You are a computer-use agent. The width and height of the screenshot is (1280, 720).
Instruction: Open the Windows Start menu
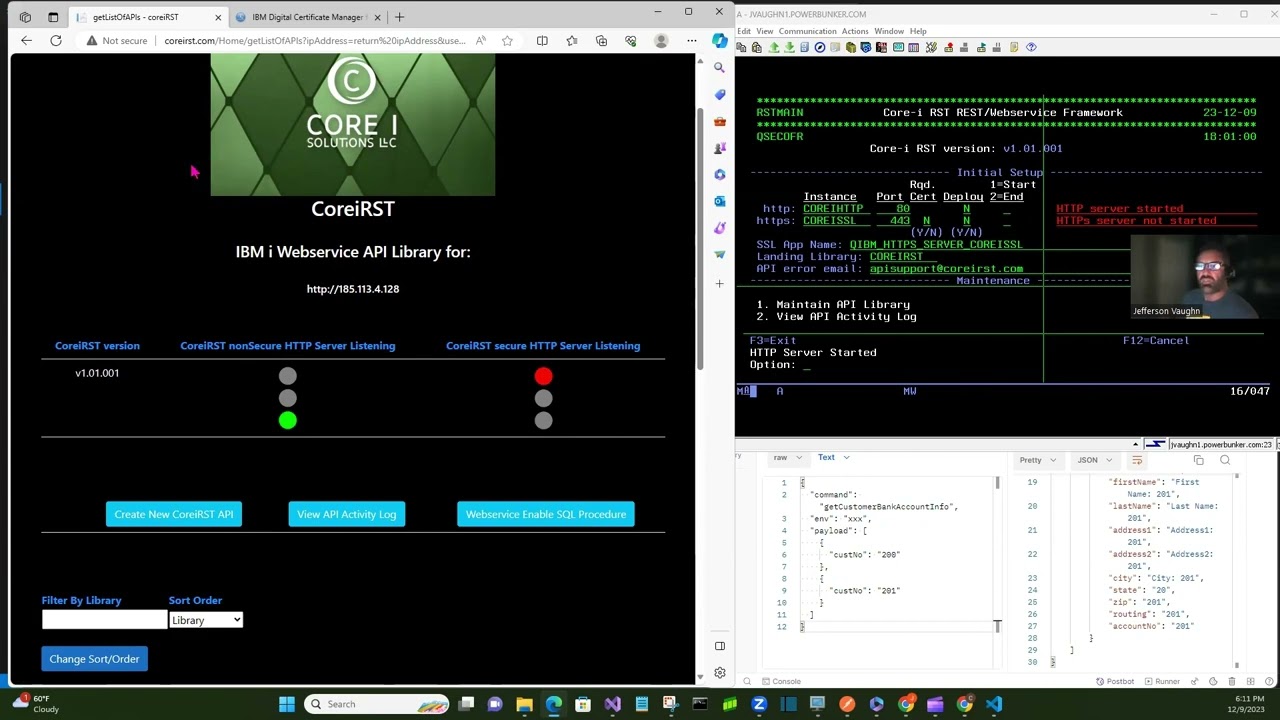point(287,704)
